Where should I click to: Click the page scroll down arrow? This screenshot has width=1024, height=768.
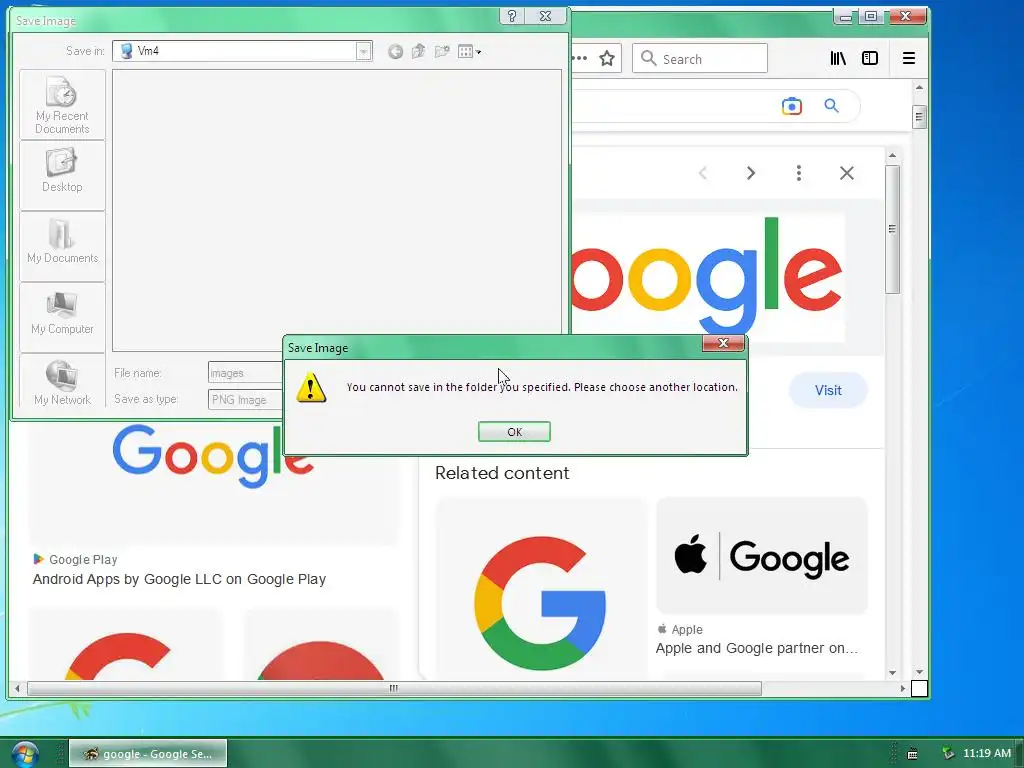point(919,671)
